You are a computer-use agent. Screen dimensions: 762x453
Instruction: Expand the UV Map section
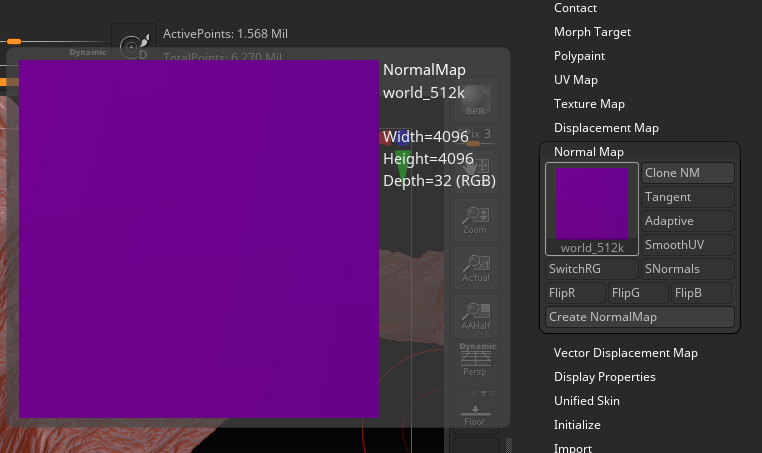click(576, 80)
